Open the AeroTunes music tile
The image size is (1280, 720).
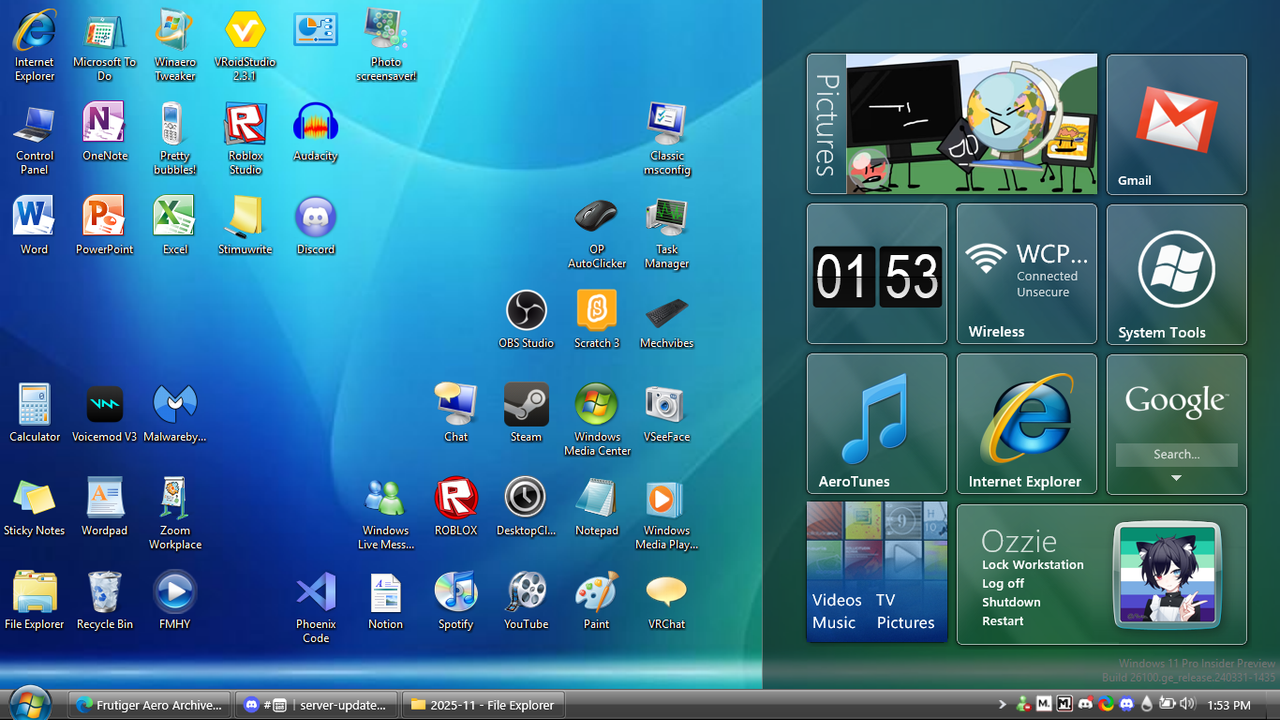click(x=877, y=424)
